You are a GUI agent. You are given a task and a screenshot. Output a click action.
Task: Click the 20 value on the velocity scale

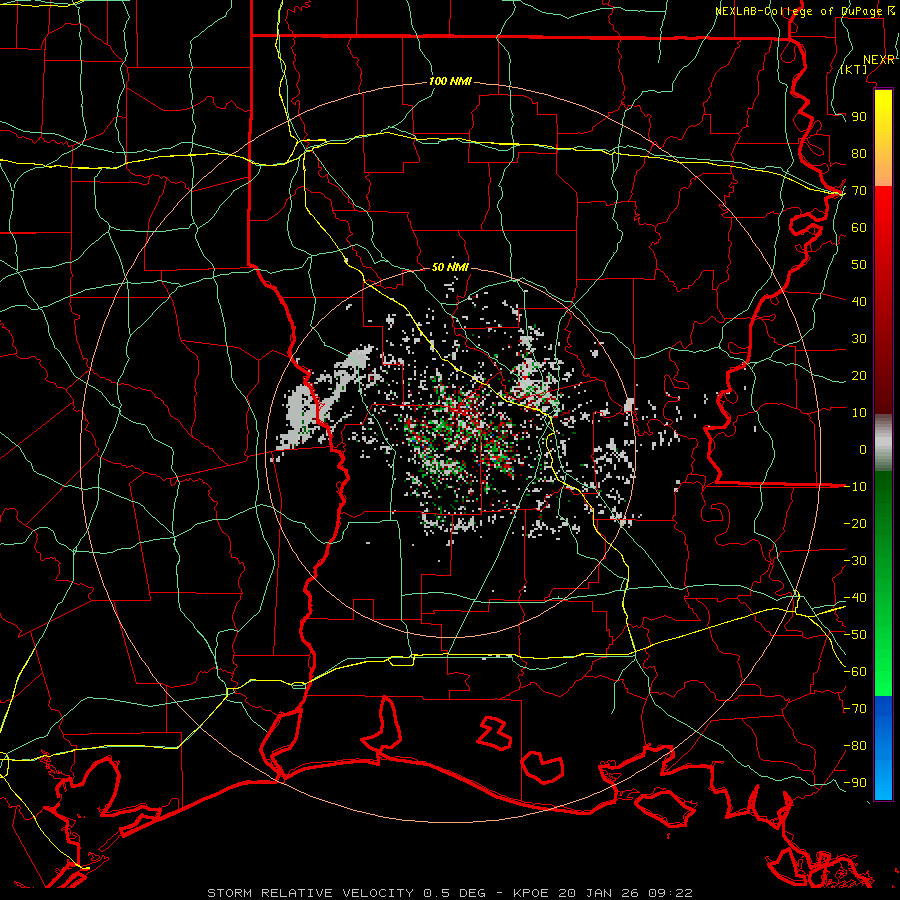coord(859,376)
